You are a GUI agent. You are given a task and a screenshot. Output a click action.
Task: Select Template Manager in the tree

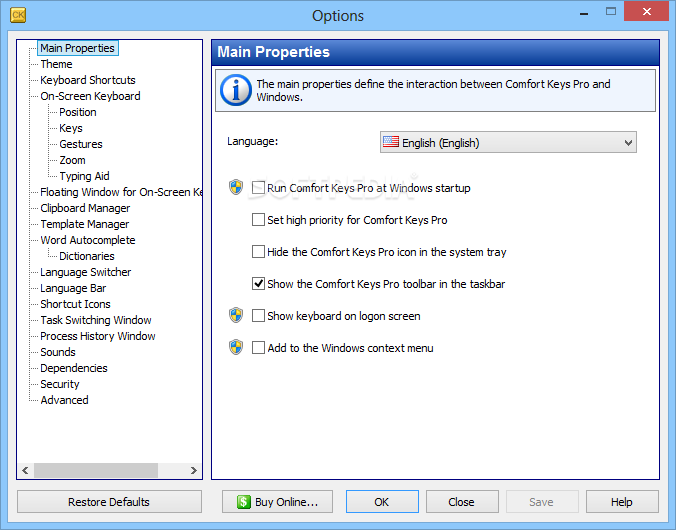coord(85,224)
